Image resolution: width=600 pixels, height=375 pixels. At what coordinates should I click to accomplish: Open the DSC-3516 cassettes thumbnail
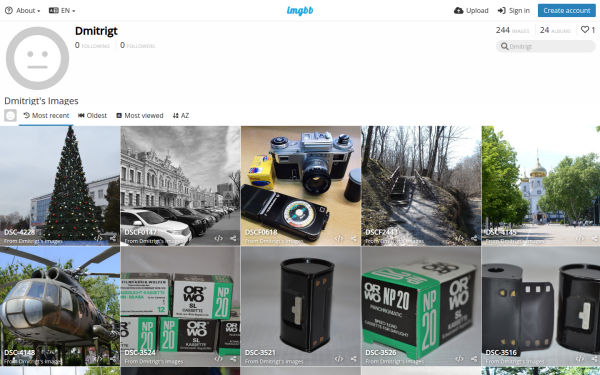tap(541, 306)
